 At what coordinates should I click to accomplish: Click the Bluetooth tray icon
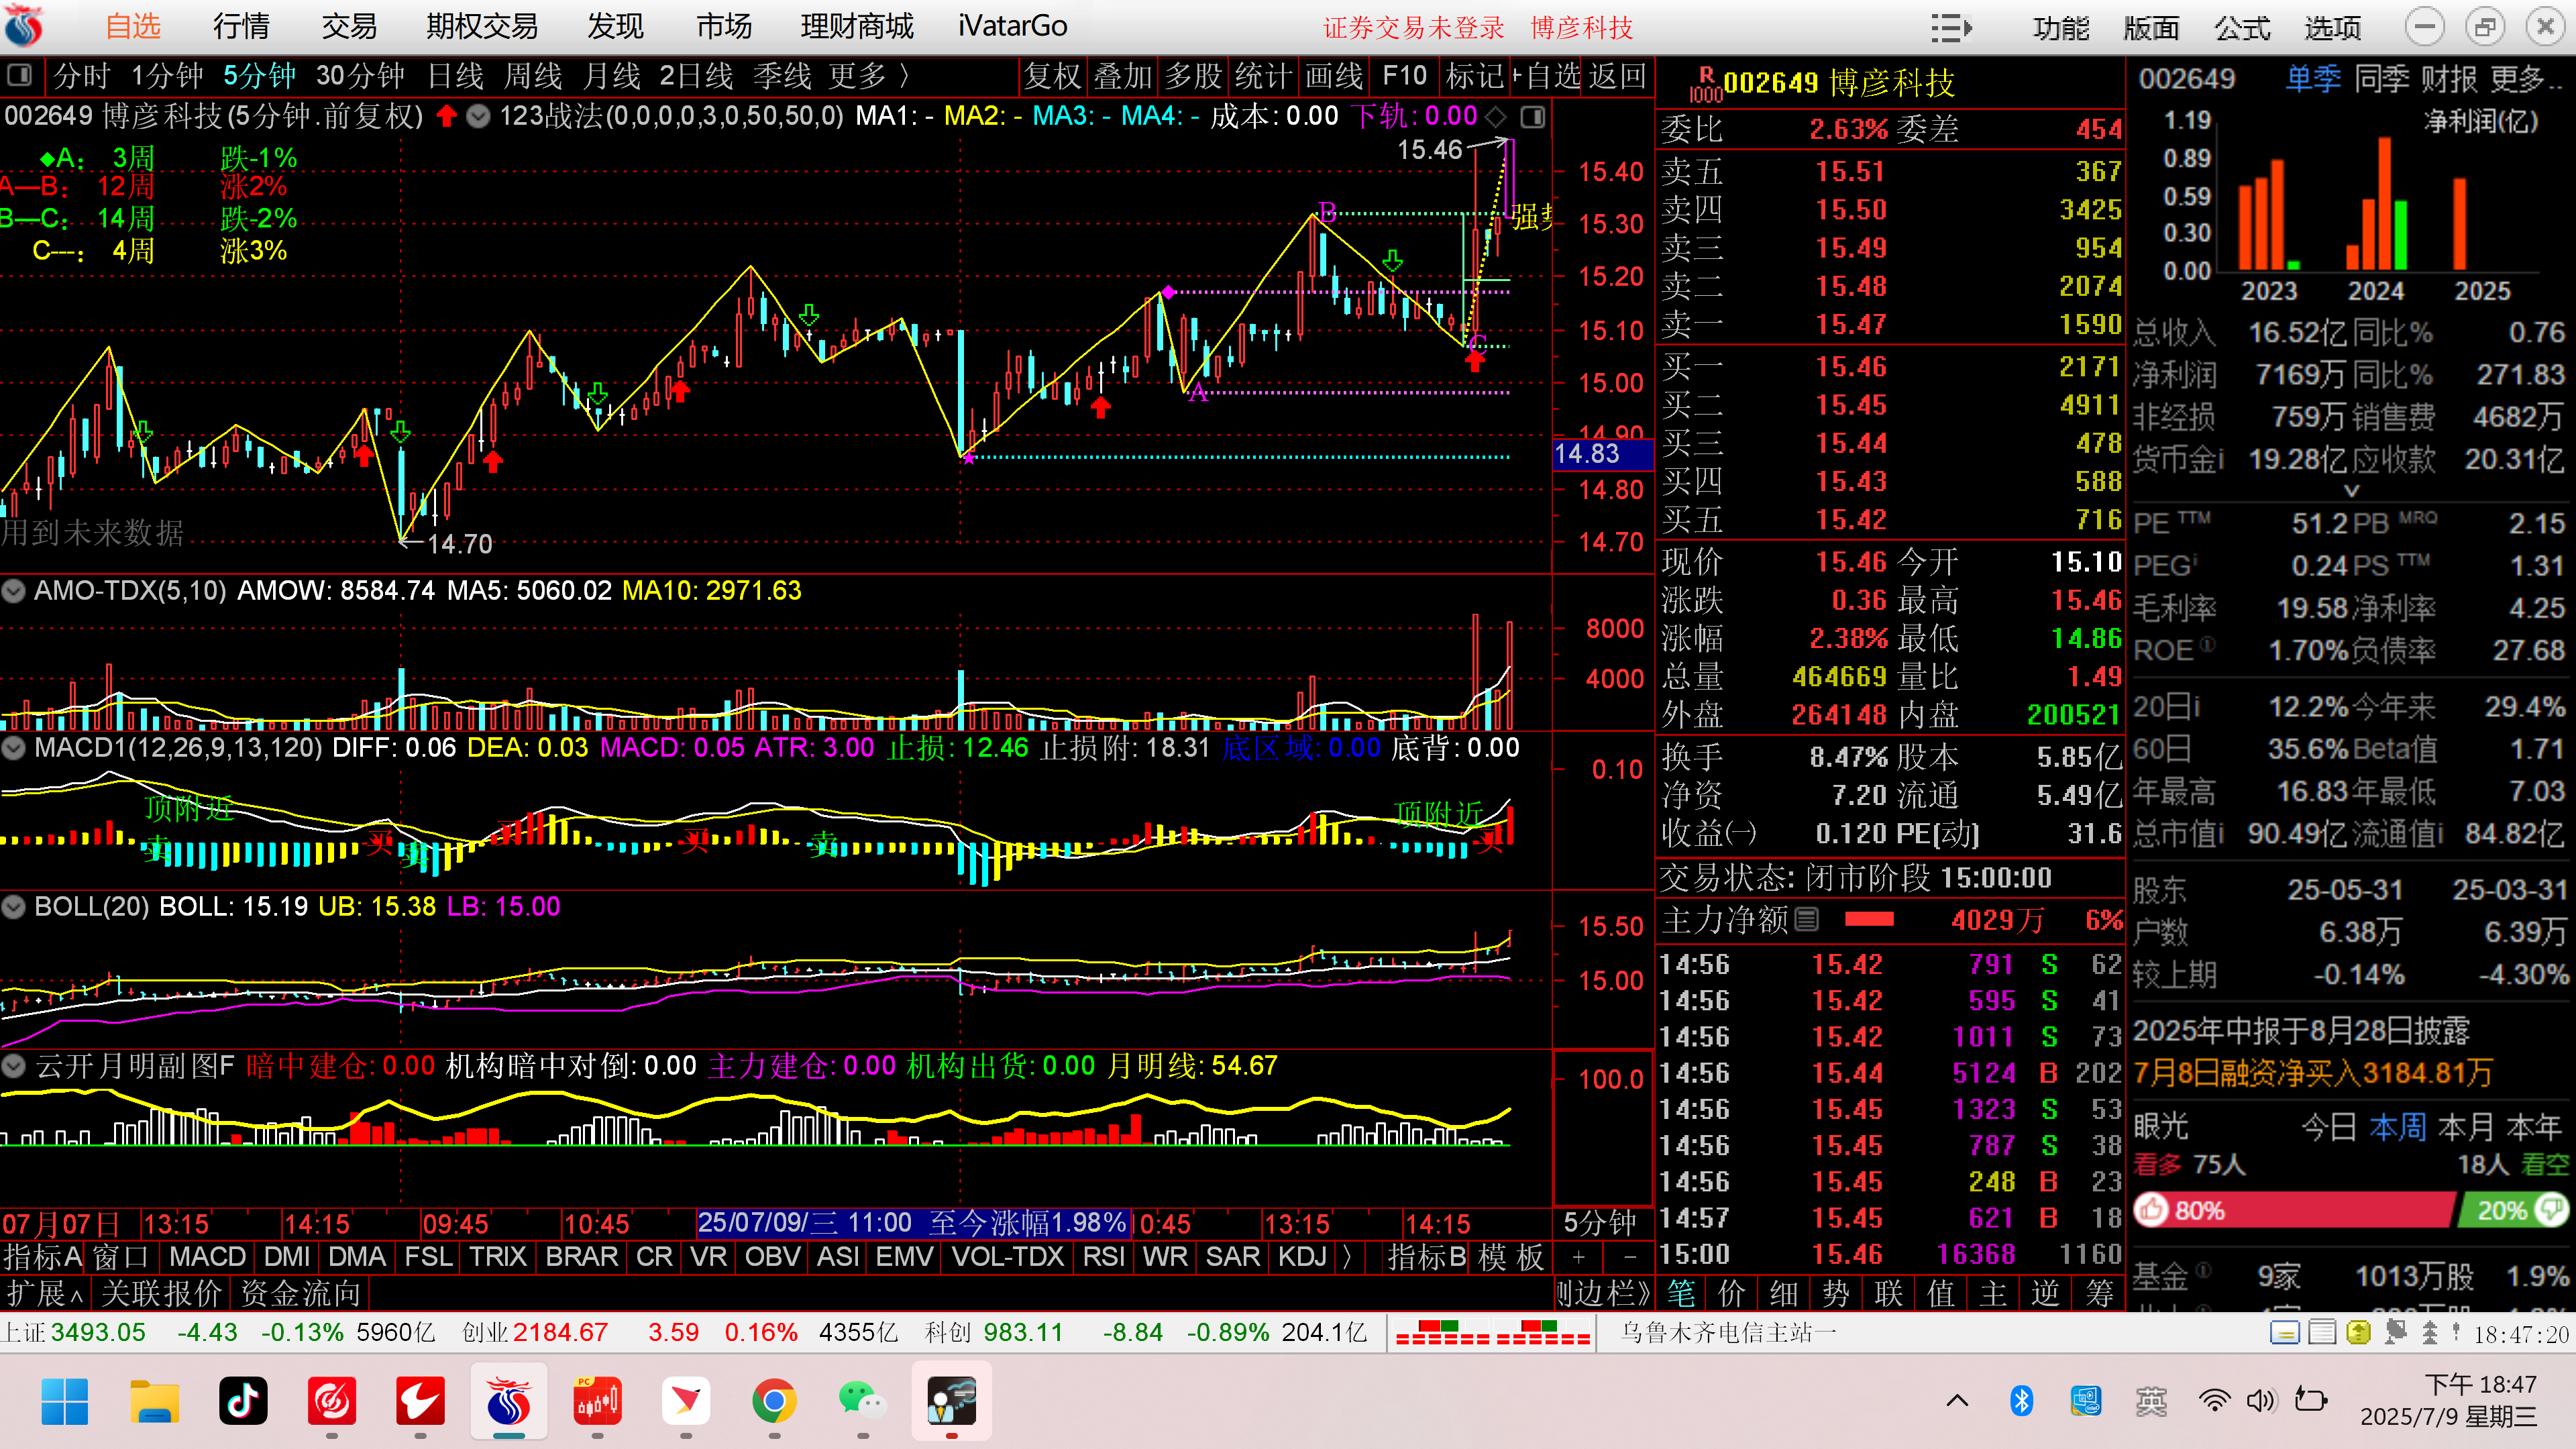pos(2021,1400)
